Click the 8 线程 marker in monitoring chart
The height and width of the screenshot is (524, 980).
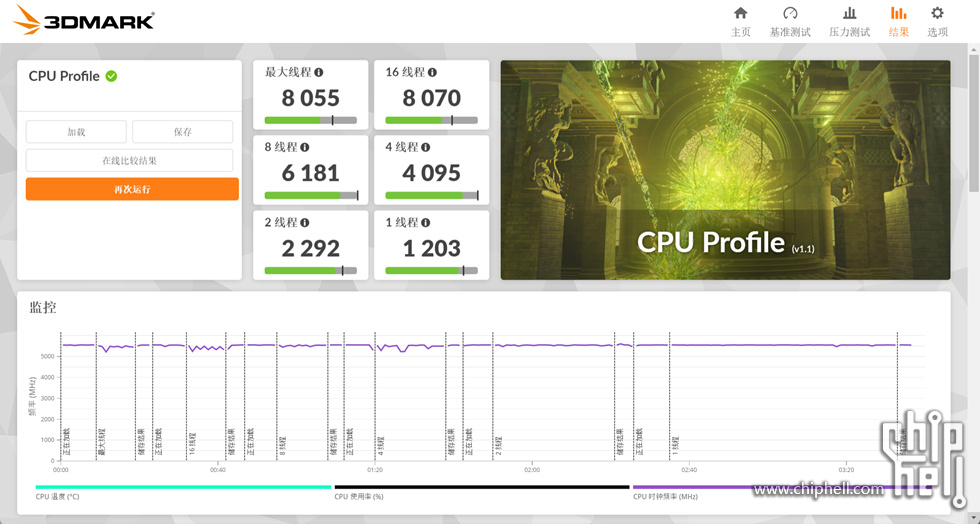click(282, 445)
